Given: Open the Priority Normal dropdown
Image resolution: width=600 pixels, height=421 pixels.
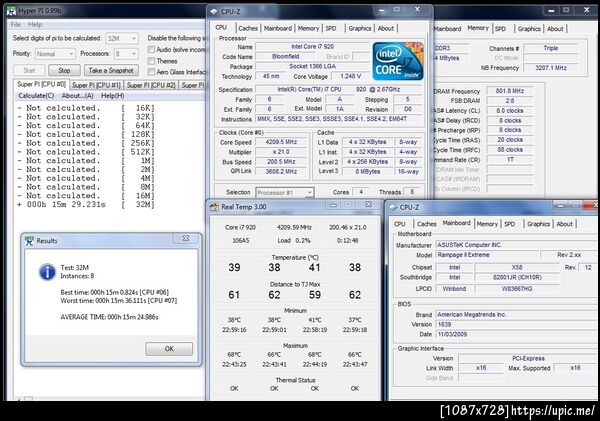Looking at the screenshot, I should [55, 54].
